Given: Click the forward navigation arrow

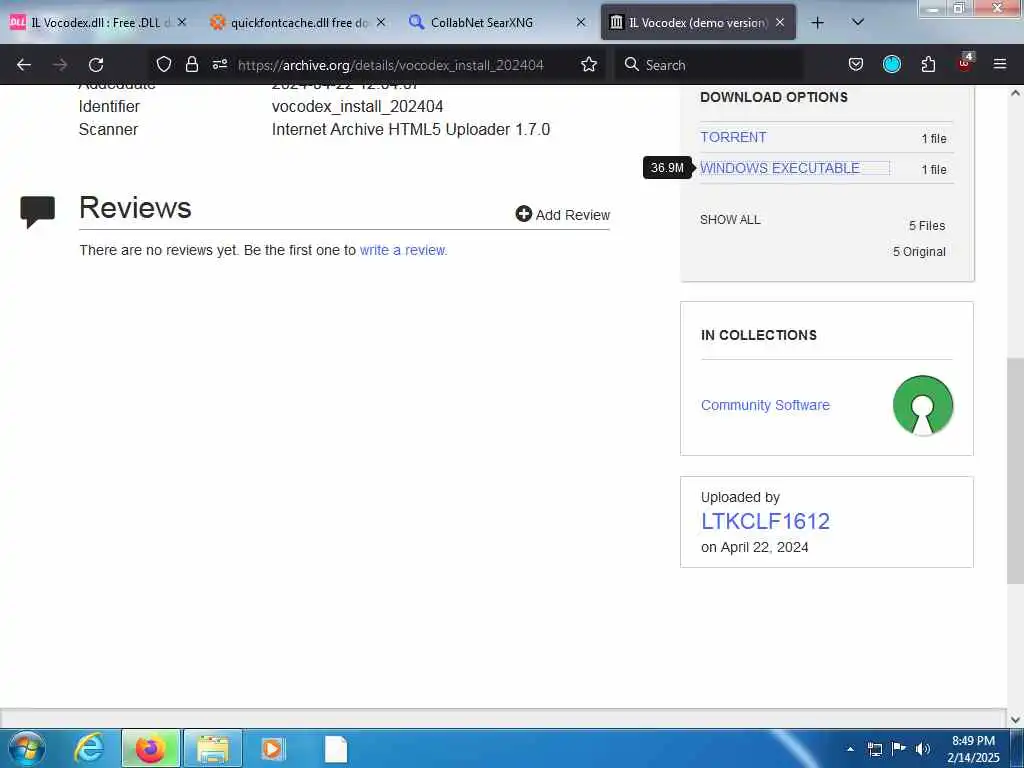Looking at the screenshot, I should coord(60,65).
